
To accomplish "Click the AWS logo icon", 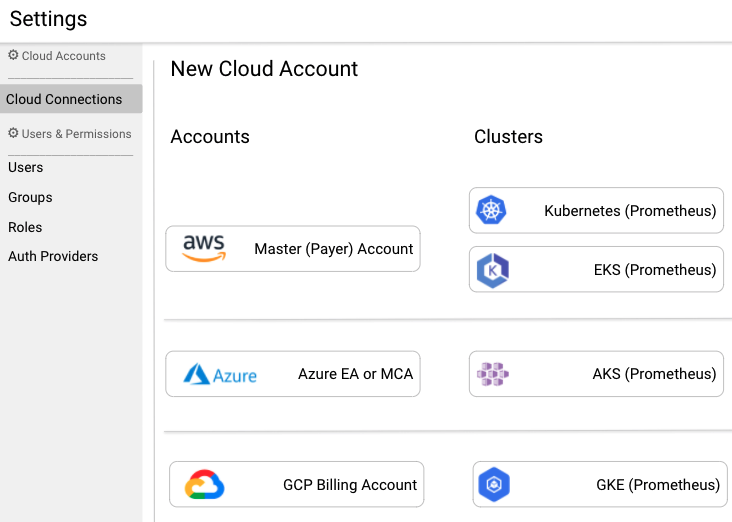I will [x=204, y=248].
